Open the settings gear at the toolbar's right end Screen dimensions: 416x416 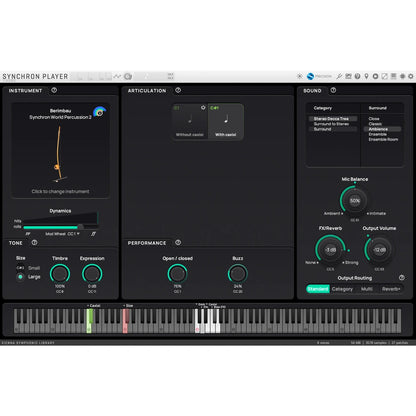(x=411, y=76)
